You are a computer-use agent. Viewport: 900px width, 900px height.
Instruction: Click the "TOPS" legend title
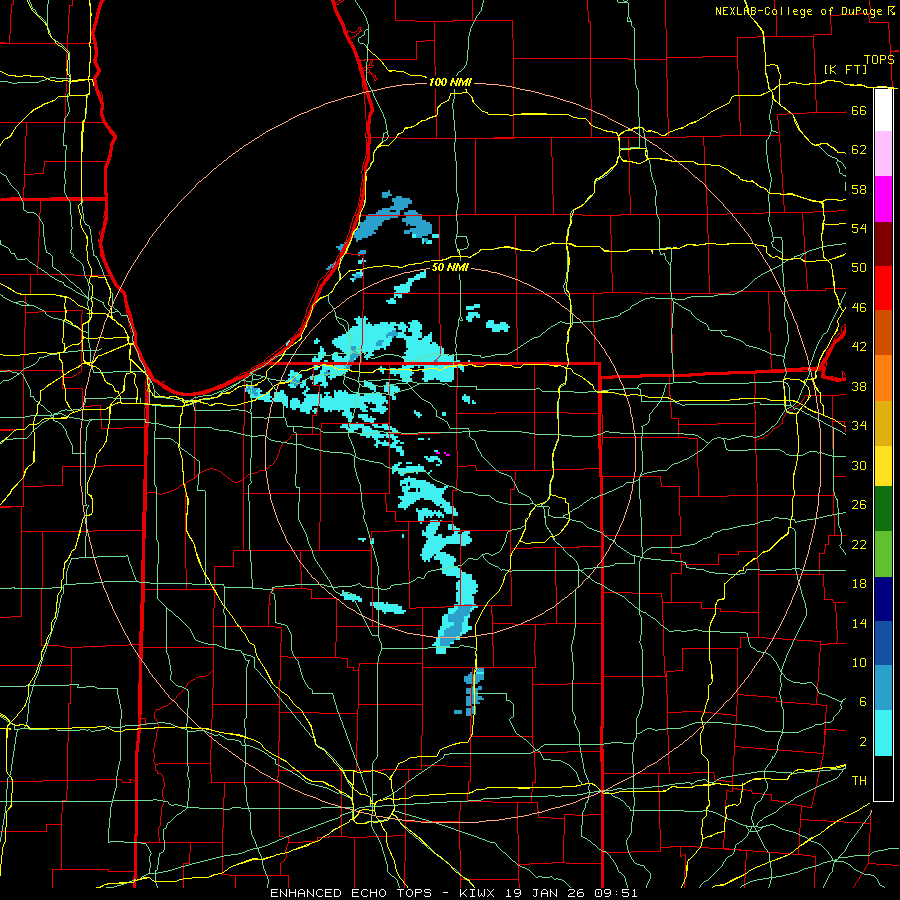tap(879, 59)
